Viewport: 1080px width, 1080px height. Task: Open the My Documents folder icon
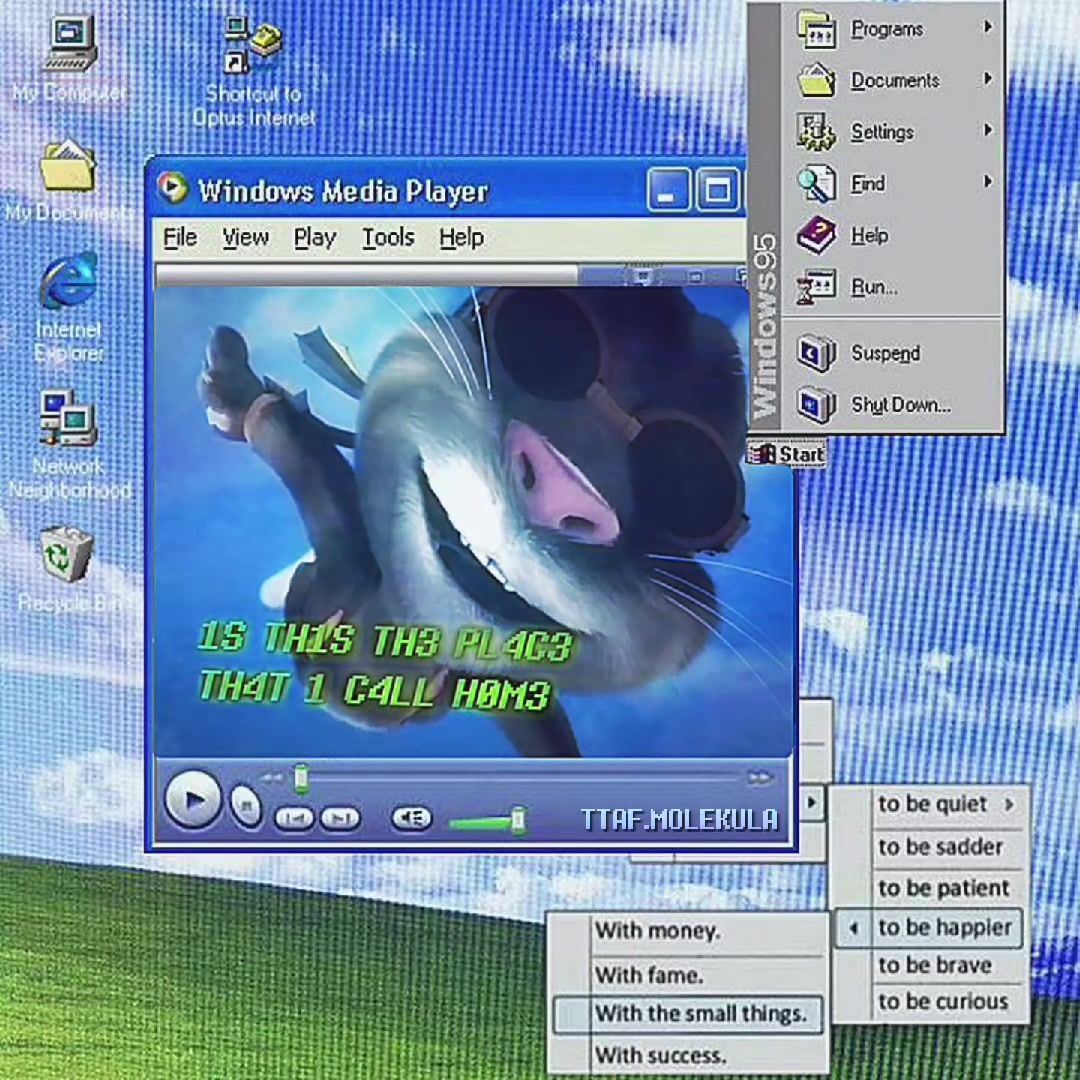click(68, 165)
